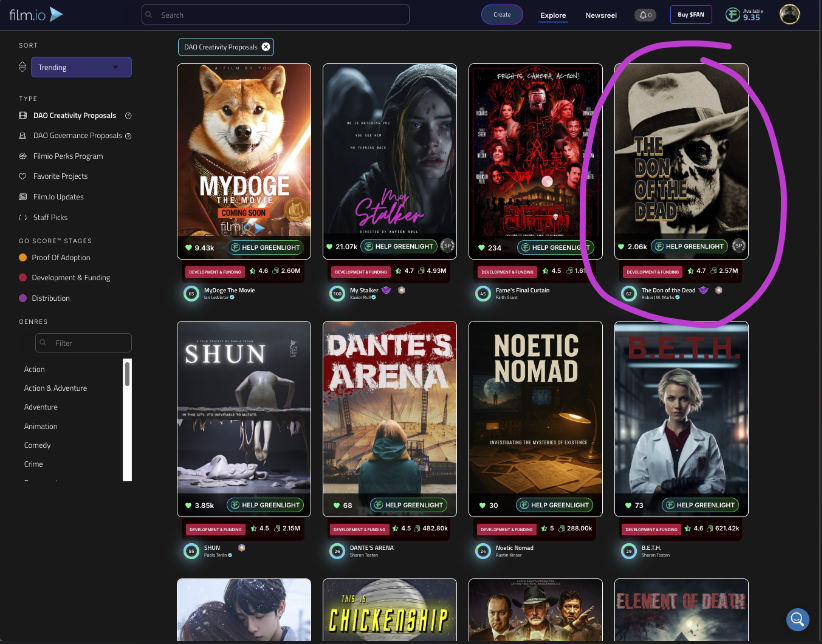Viewport: 822px width, 644px height.
Task: Click the Buy $FAN button
Action: pos(690,15)
